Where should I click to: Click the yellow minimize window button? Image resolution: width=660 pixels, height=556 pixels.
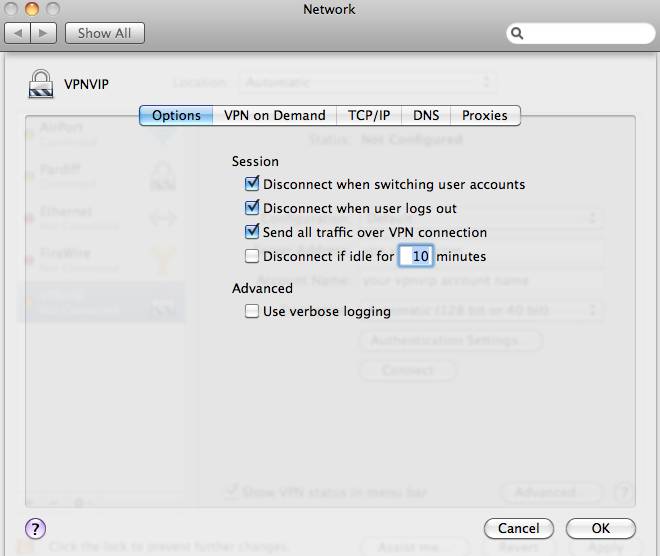[32, 9]
